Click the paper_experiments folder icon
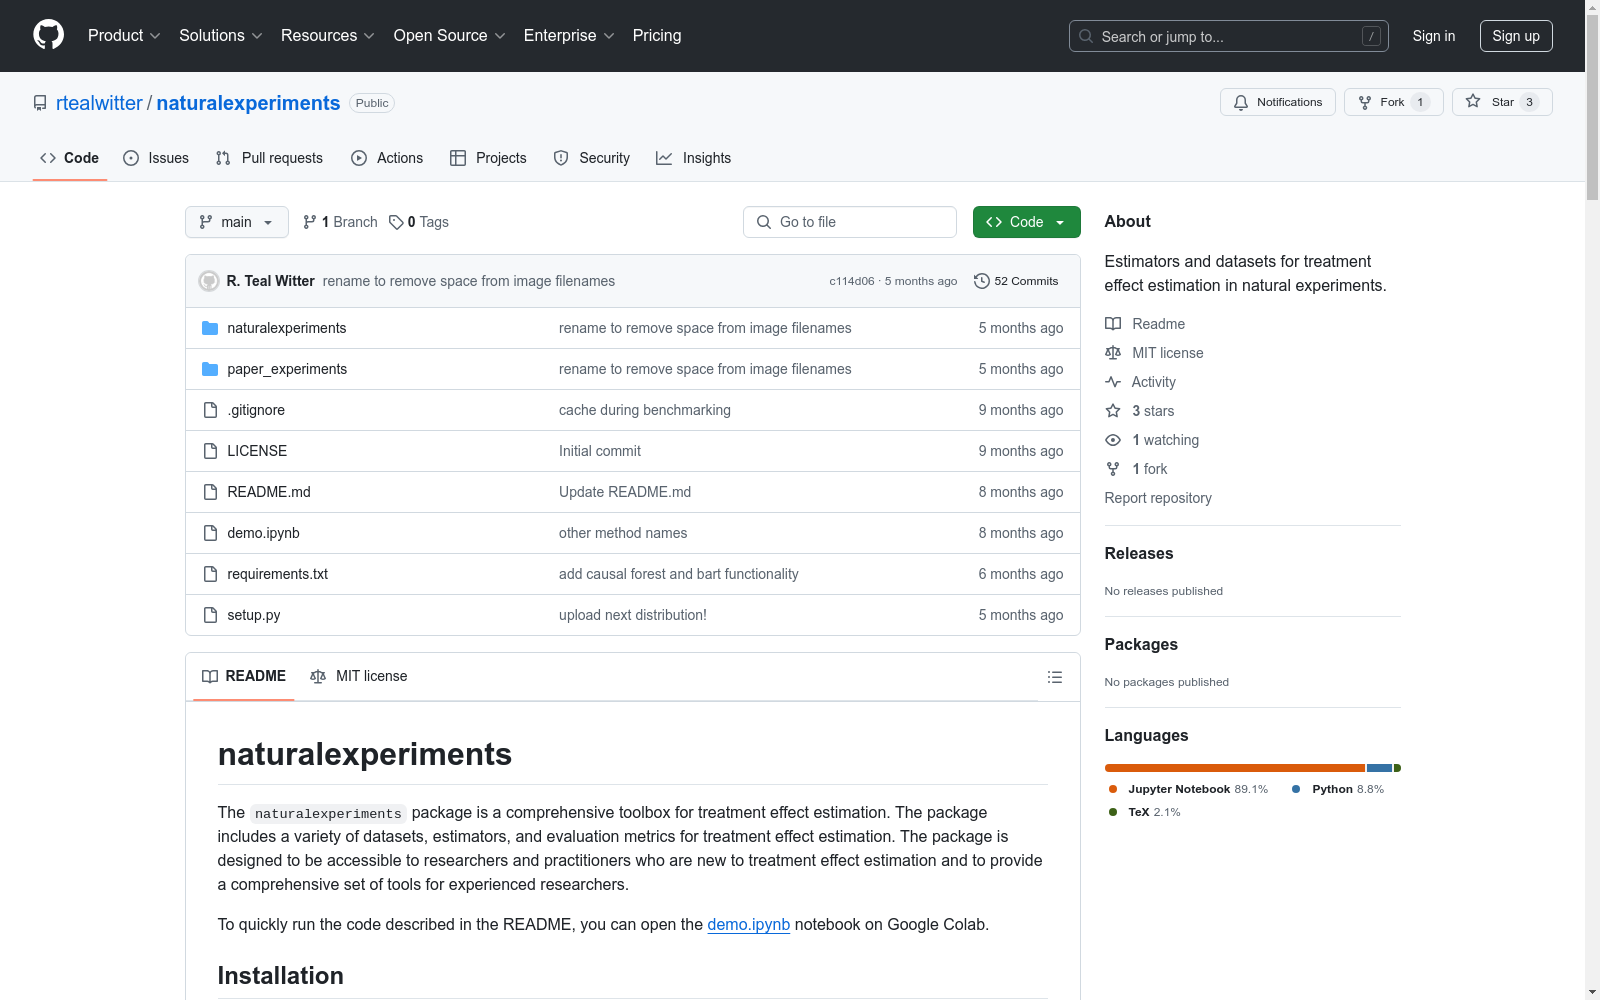This screenshot has height=1000, width=1600. tap(210, 369)
